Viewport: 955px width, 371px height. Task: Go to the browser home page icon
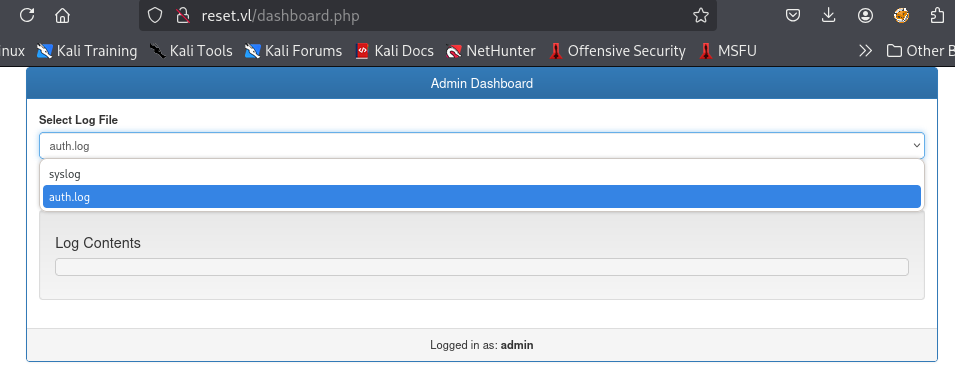pyautogui.click(x=62, y=15)
